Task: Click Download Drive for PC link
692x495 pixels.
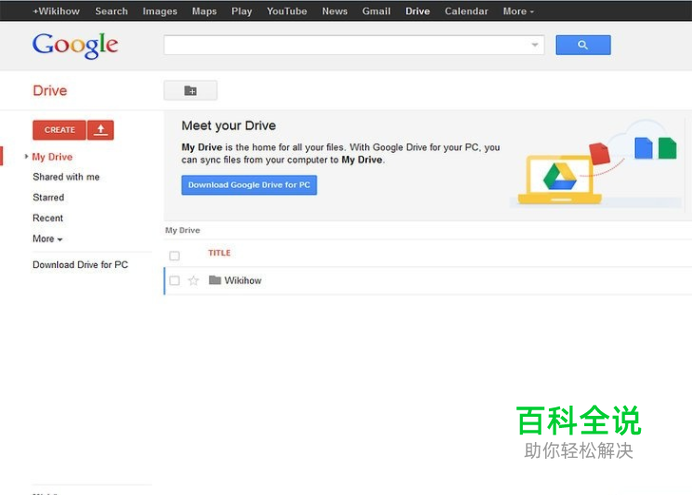Action: 80,265
